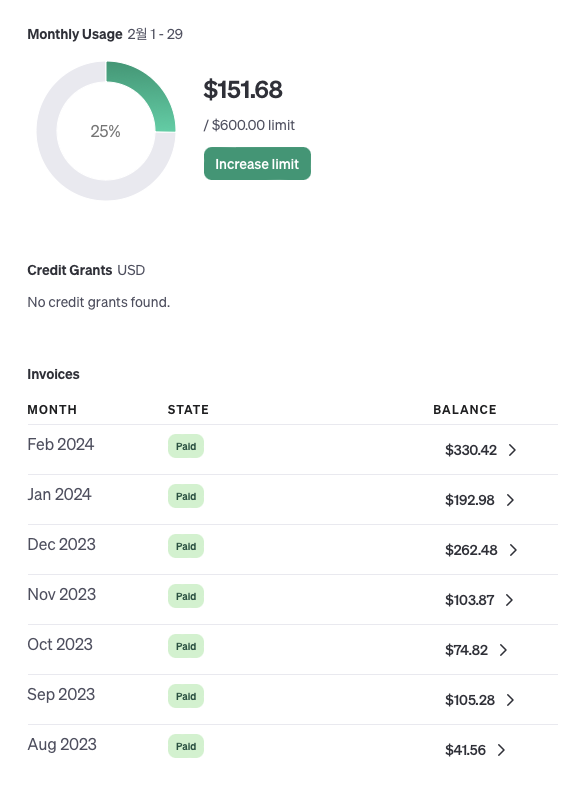Click the Paid tag on Dec 2023 row
Viewport: 580px width, 793px height.
coord(186,546)
